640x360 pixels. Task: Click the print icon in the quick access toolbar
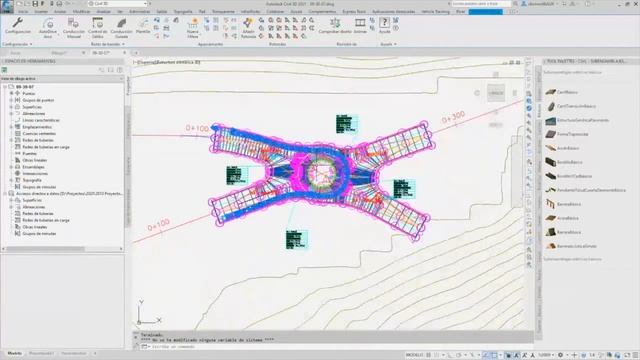pos(59,4)
